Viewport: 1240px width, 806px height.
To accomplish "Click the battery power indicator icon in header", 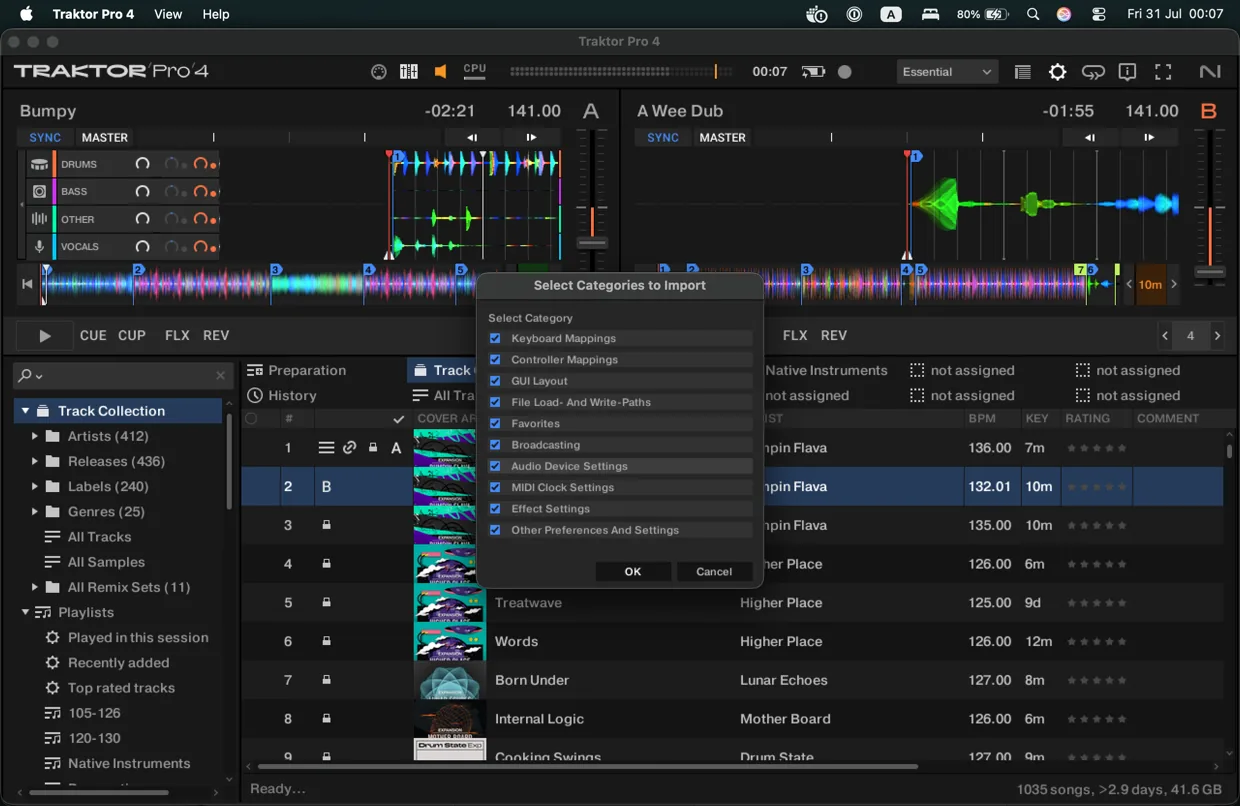I will [x=813, y=72].
